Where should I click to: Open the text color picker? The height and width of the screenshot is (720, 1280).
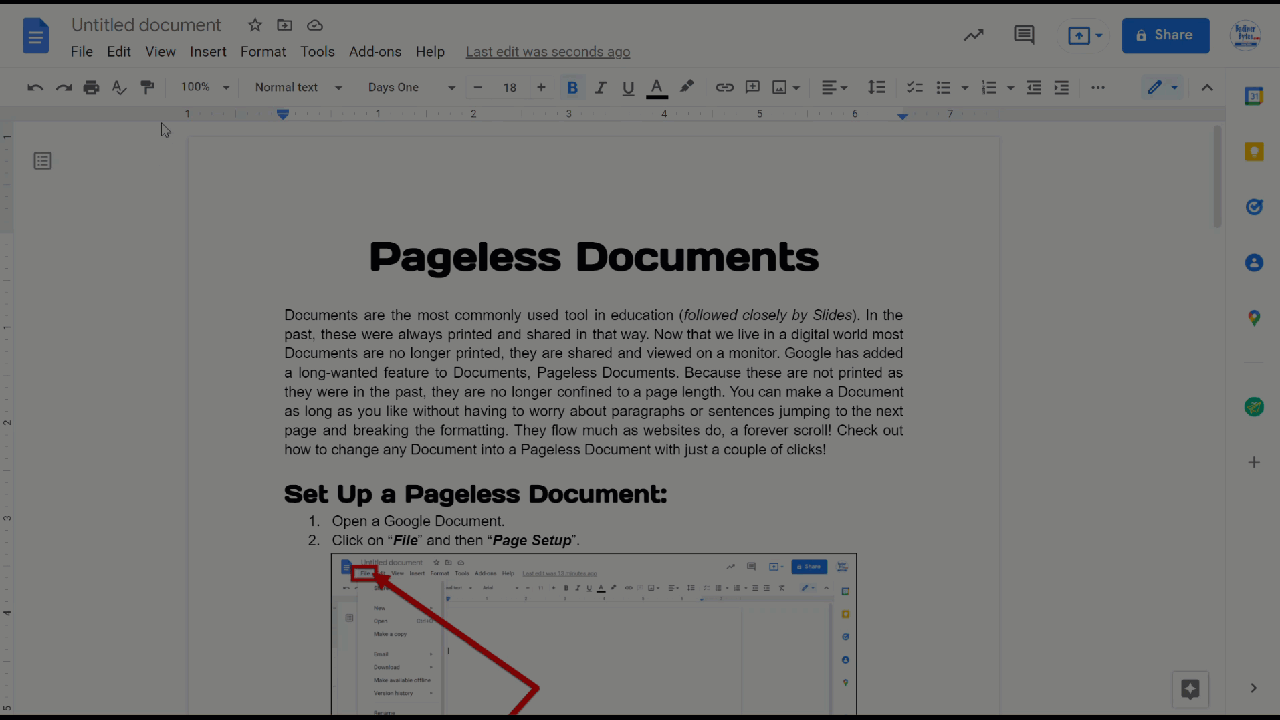pyautogui.click(x=657, y=88)
